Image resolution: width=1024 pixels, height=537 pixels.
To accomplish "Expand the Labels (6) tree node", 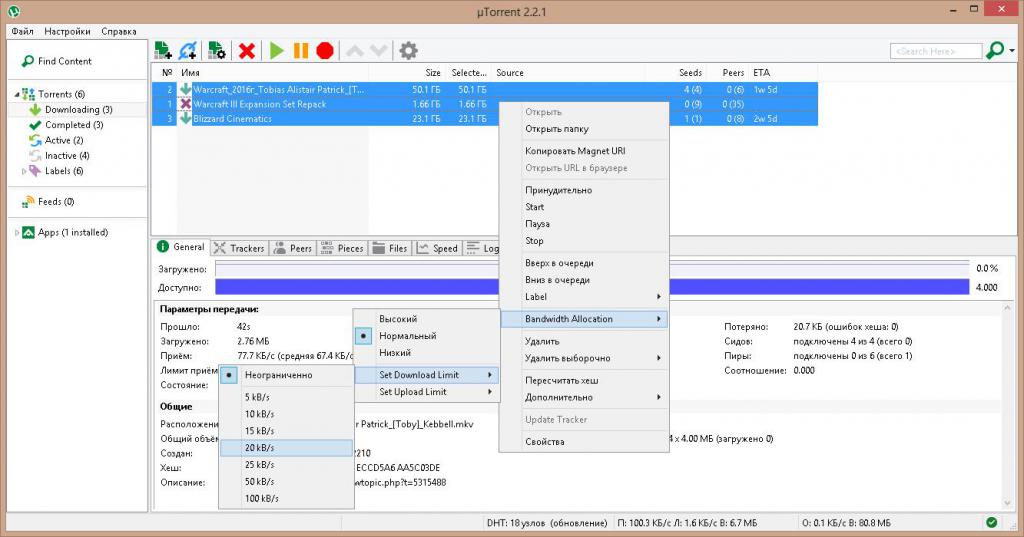I will tap(24, 171).
